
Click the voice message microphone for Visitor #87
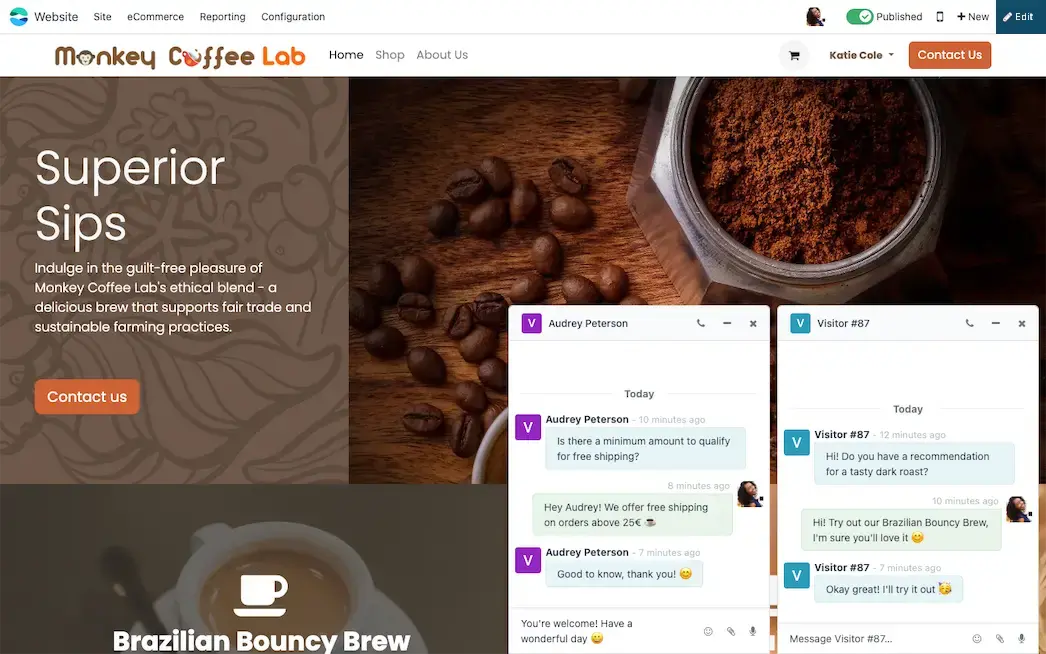coord(1021,639)
